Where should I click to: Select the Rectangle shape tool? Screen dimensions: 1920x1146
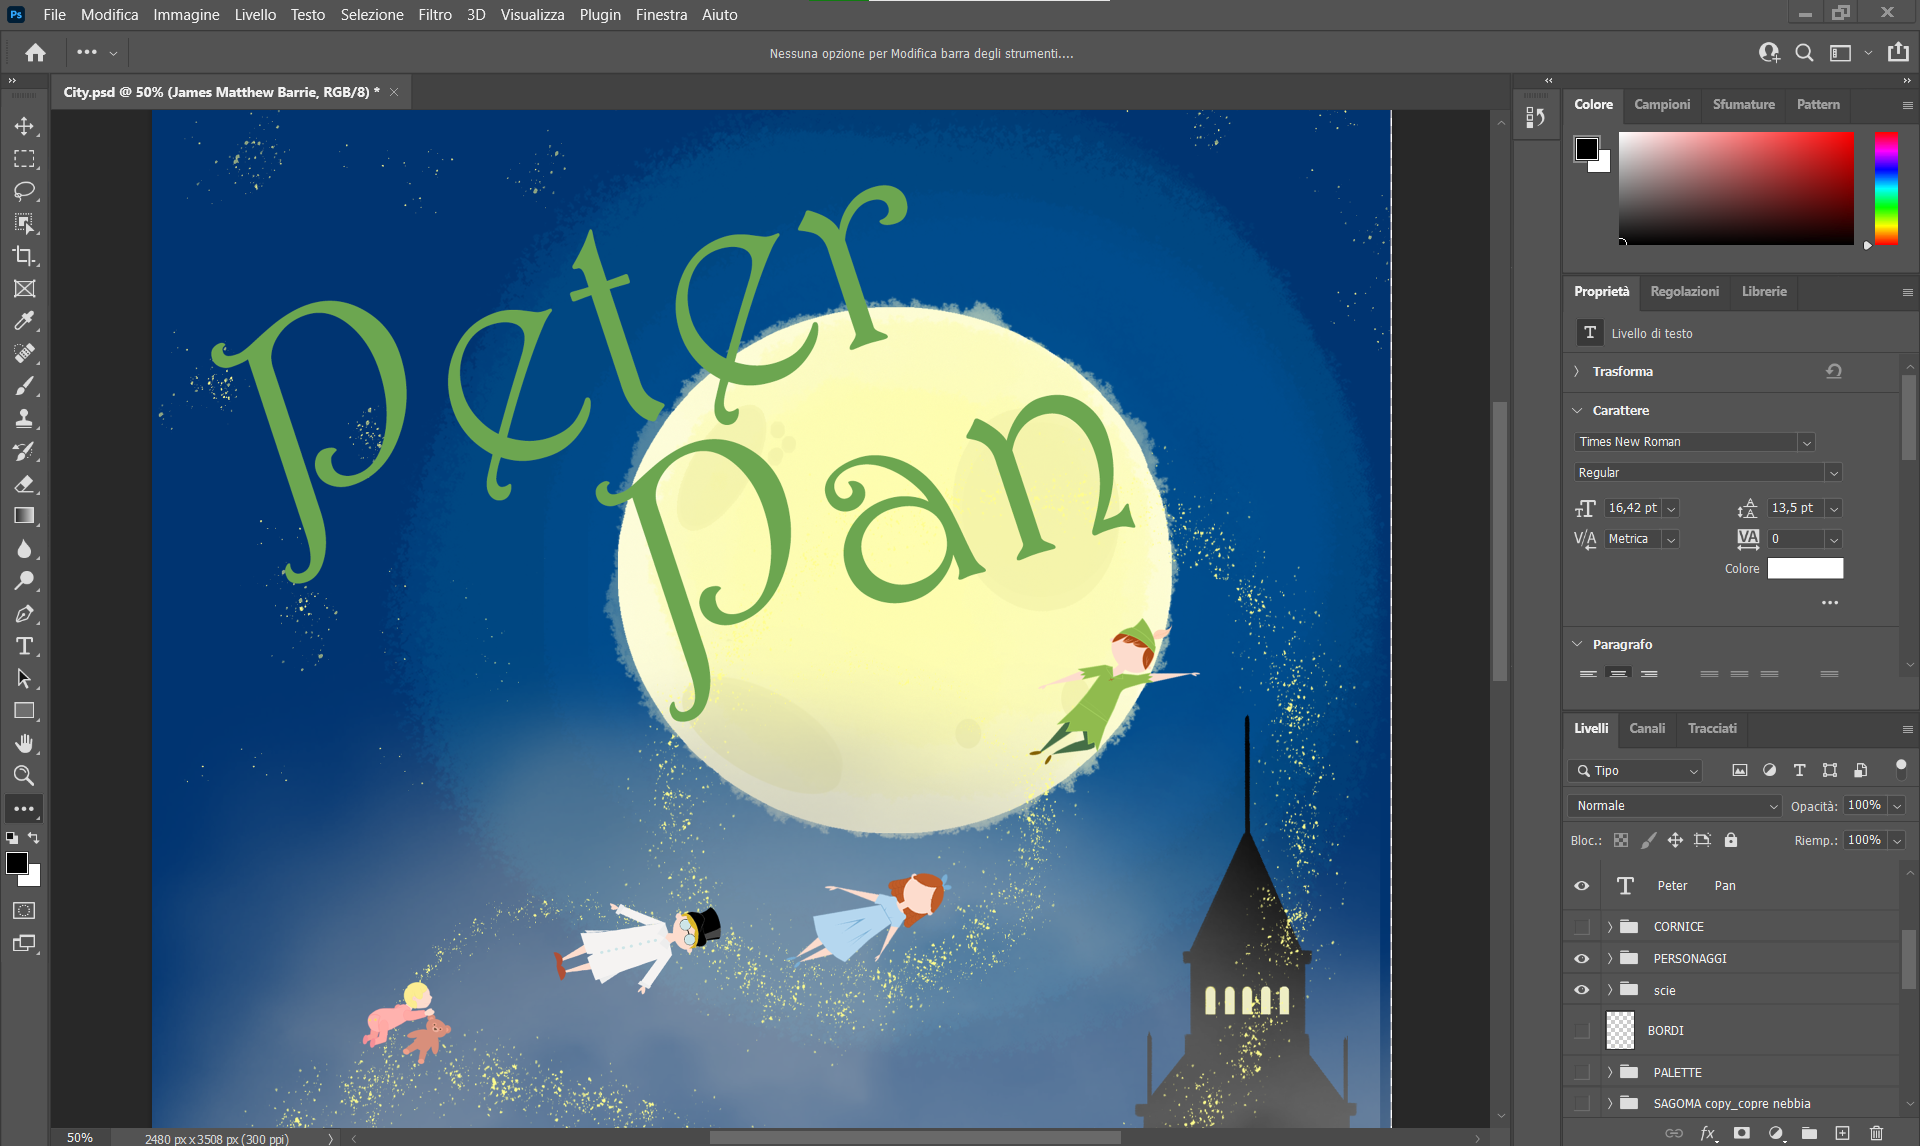pyautogui.click(x=24, y=711)
